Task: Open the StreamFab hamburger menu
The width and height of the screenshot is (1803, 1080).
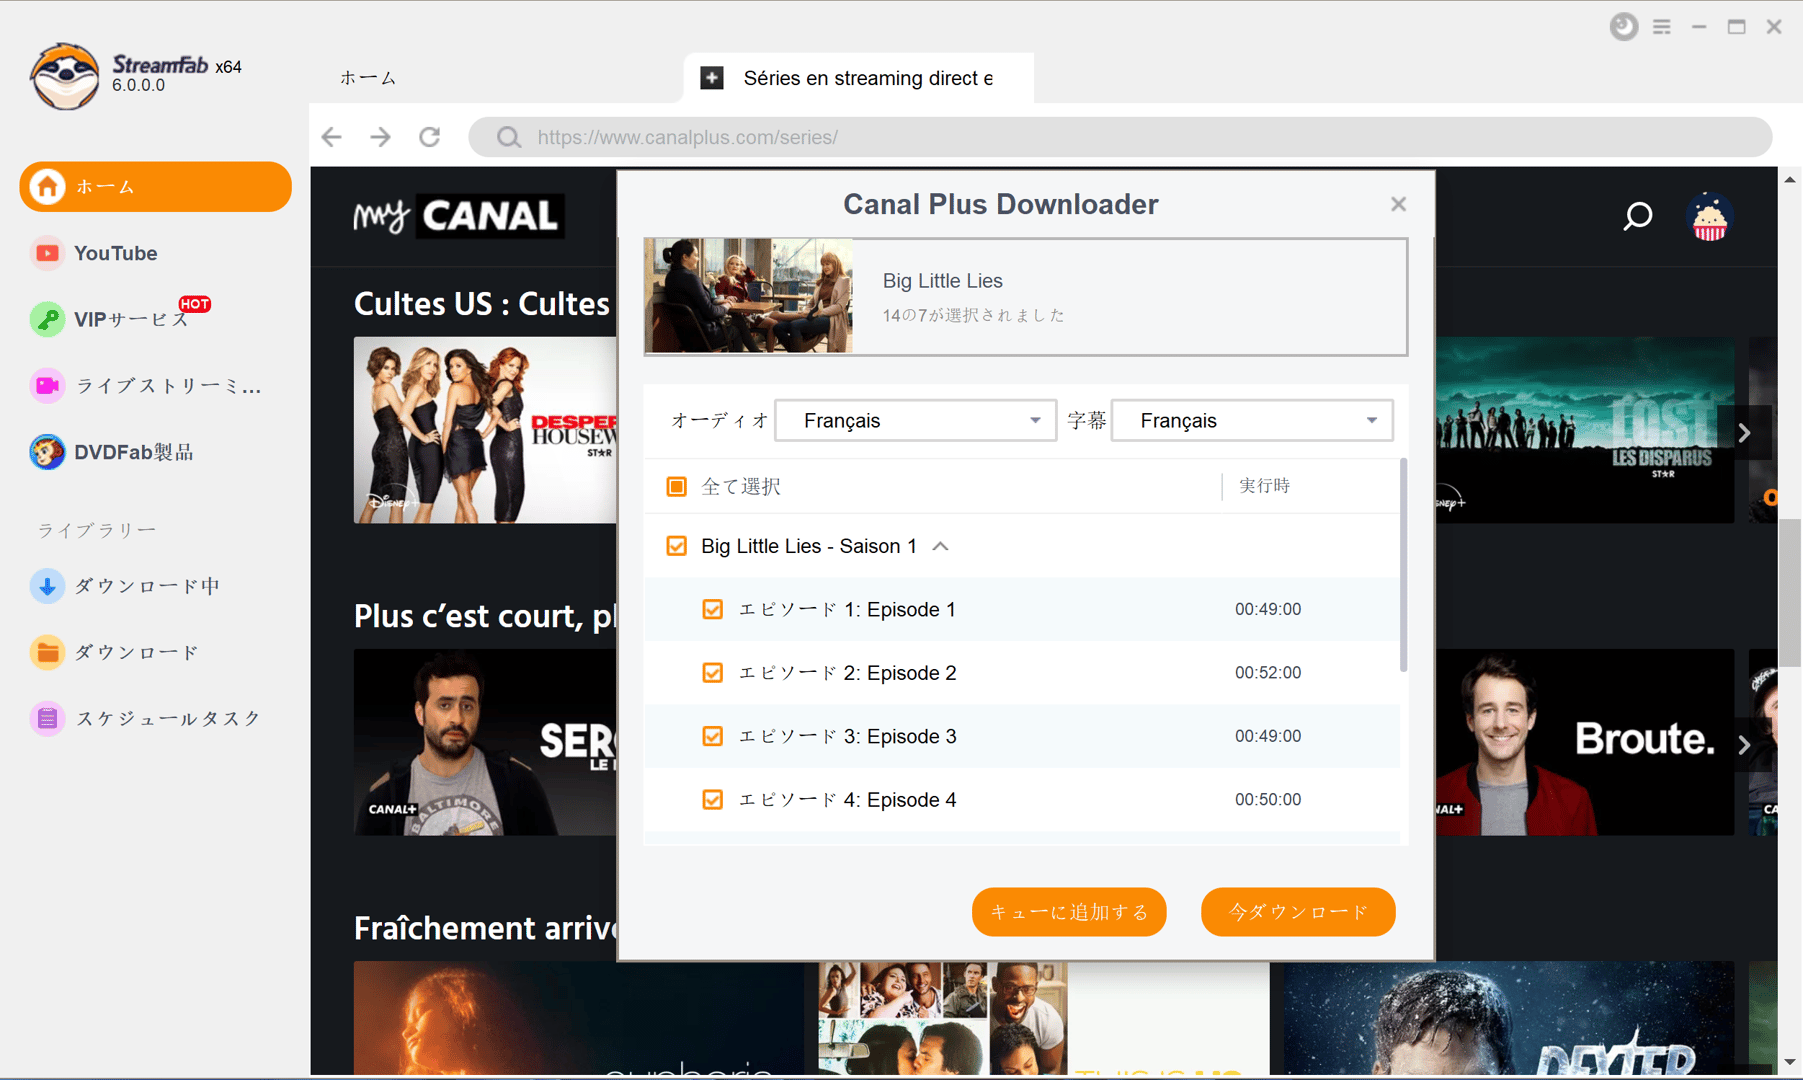Action: click(x=1662, y=27)
